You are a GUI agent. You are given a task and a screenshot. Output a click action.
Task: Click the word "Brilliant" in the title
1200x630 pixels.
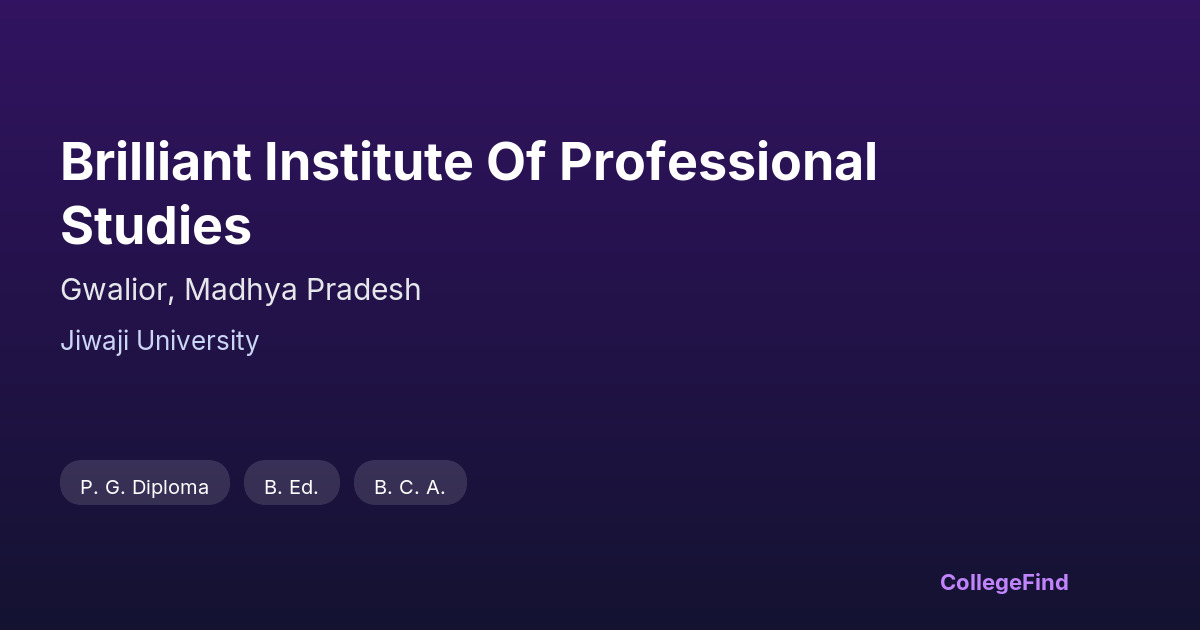coord(154,162)
